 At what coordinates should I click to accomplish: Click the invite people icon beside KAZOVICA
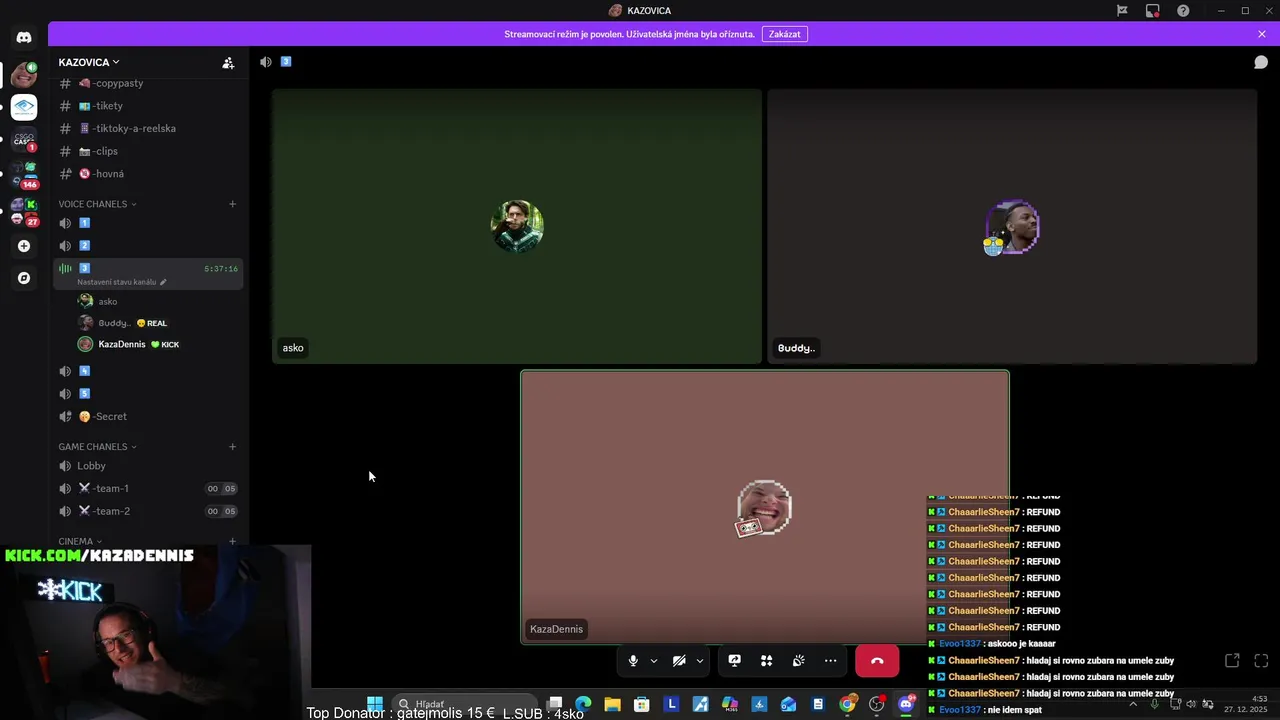(x=228, y=62)
